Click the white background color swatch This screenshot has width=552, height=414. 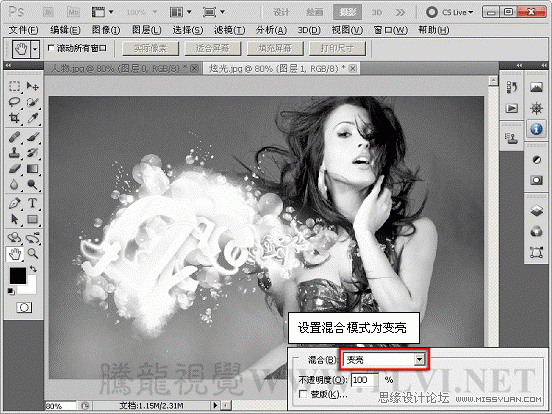(x=31, y=289)
